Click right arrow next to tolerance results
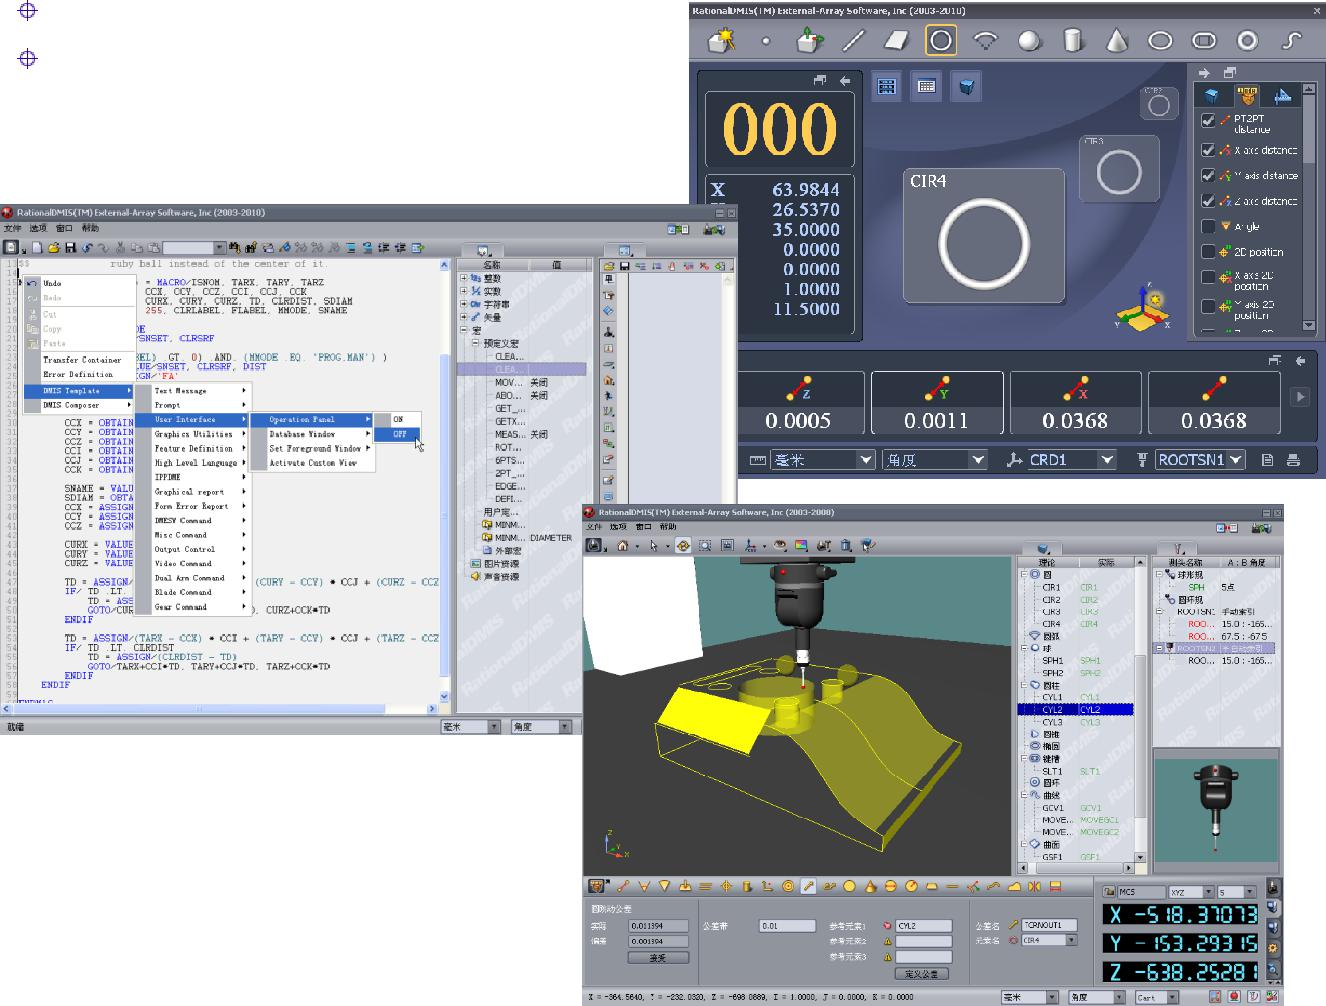Image resolution: width=1326 pixels, height=1006 pixels. click(x=1300, y=397)
